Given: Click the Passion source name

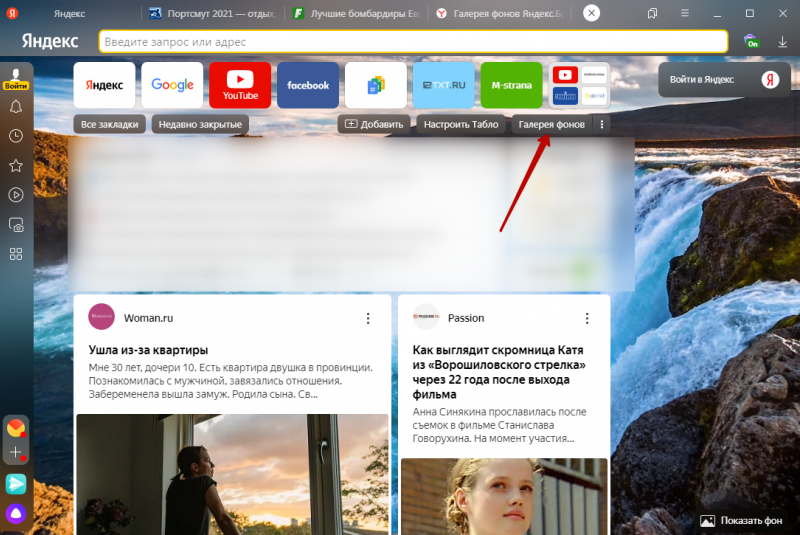Looking at the screenshot, I should click(466, 318).
